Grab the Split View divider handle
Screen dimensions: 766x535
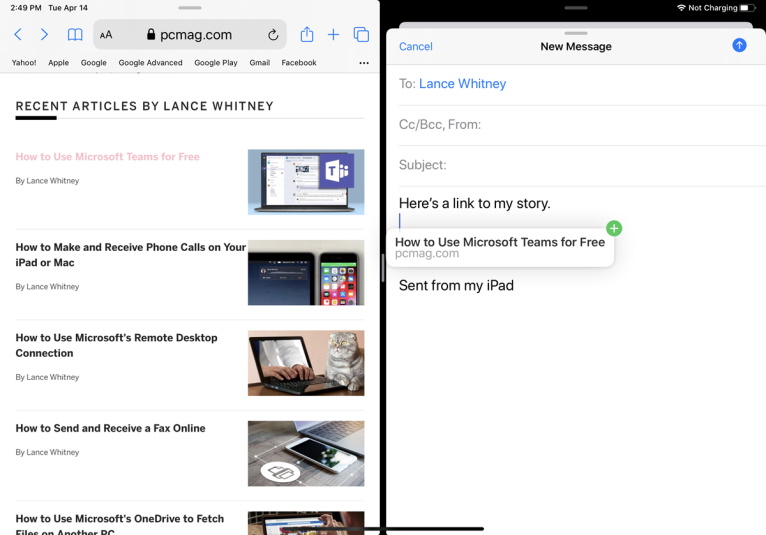(x=383, y=268)
